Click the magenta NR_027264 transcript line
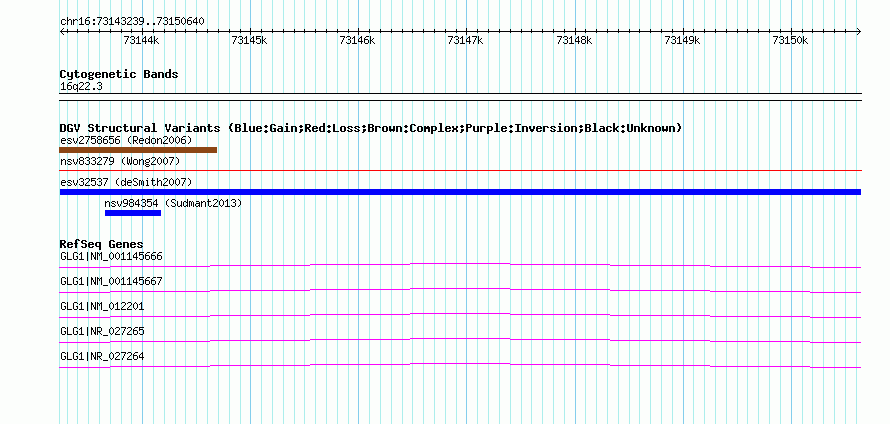 (x=460, y=365)
